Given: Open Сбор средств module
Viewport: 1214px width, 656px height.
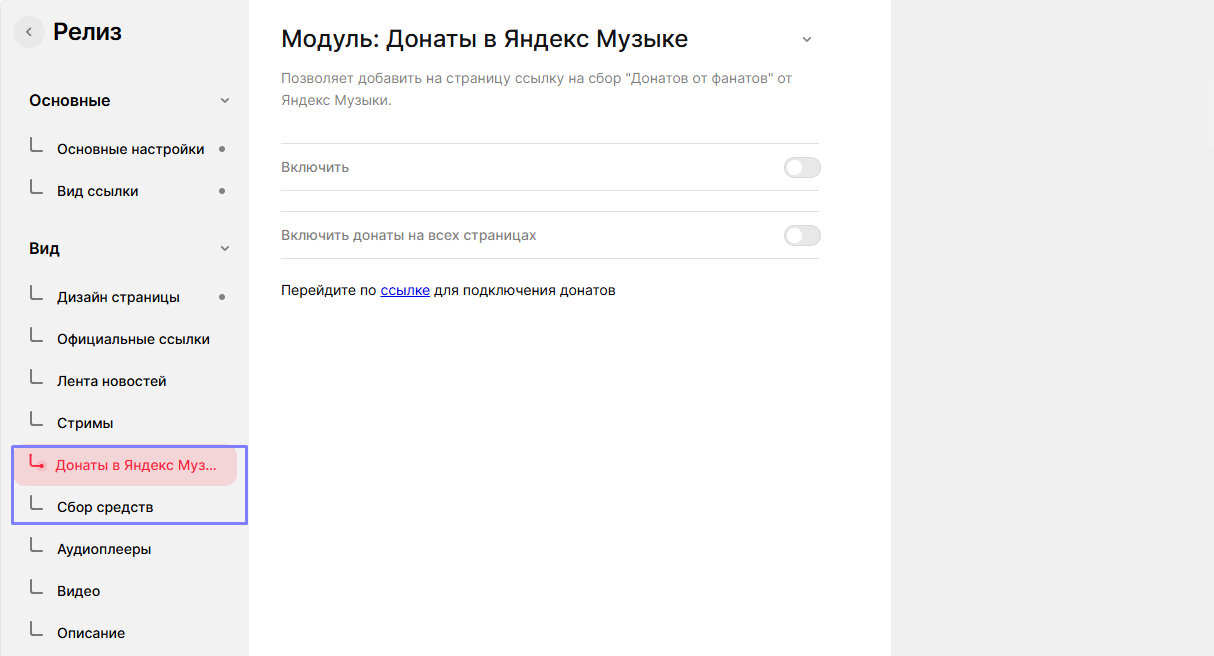Looking at the screenshot, I should 105,508.
